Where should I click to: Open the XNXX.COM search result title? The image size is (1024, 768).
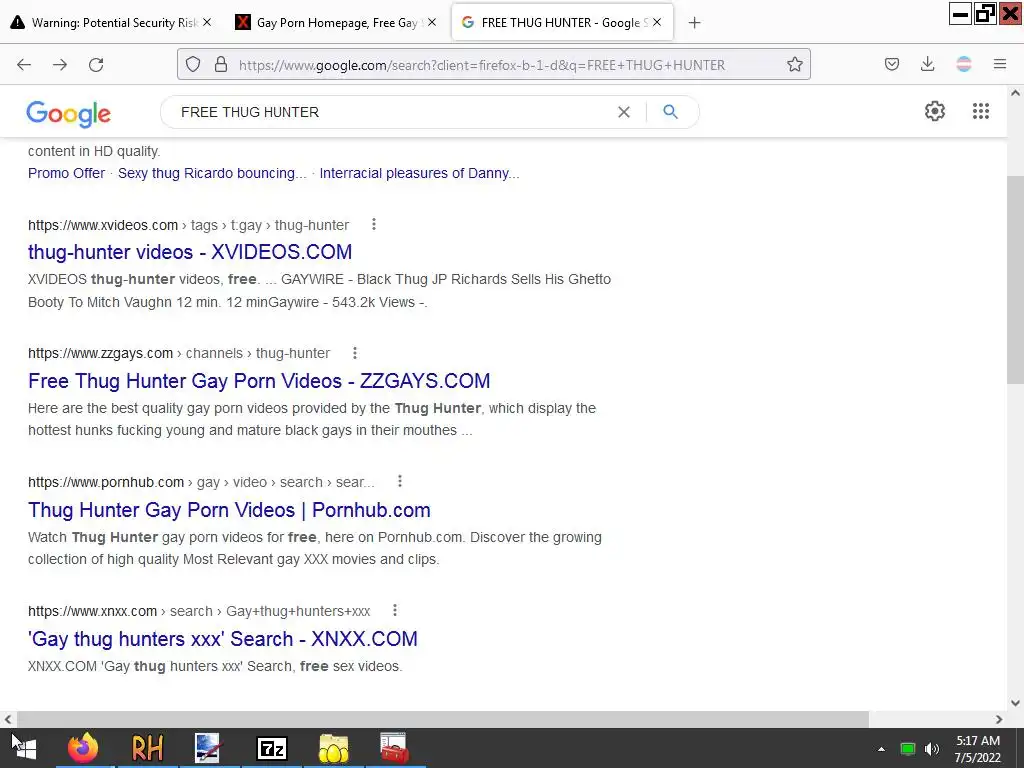point(223,639)
